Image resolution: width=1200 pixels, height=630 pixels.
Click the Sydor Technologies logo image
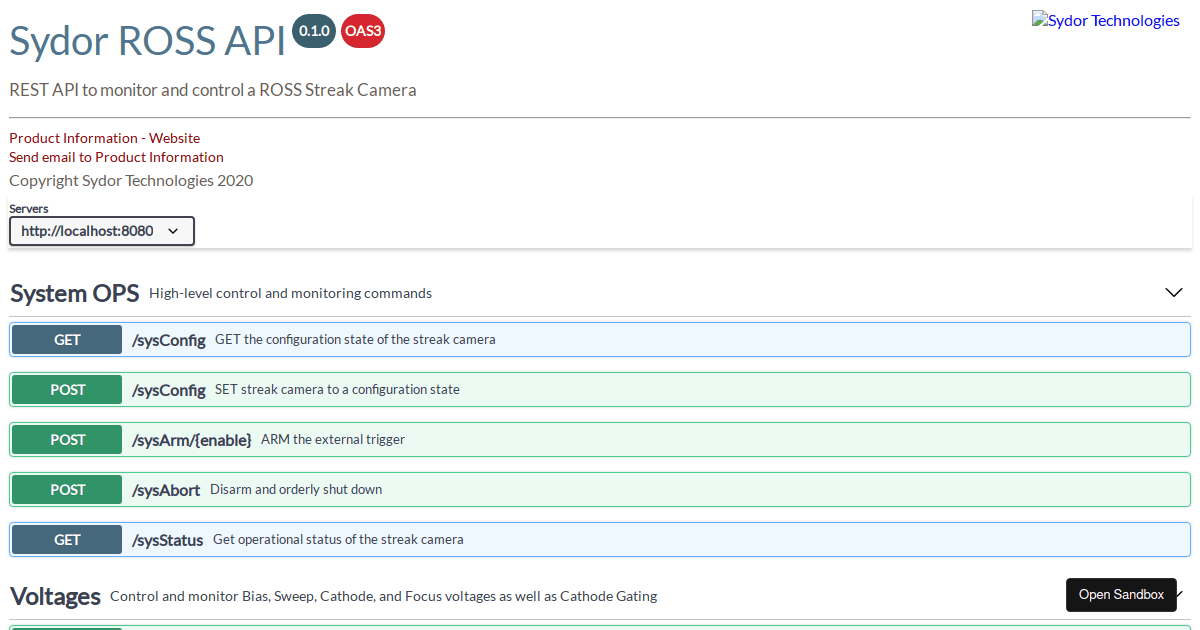coord(1105,18)
